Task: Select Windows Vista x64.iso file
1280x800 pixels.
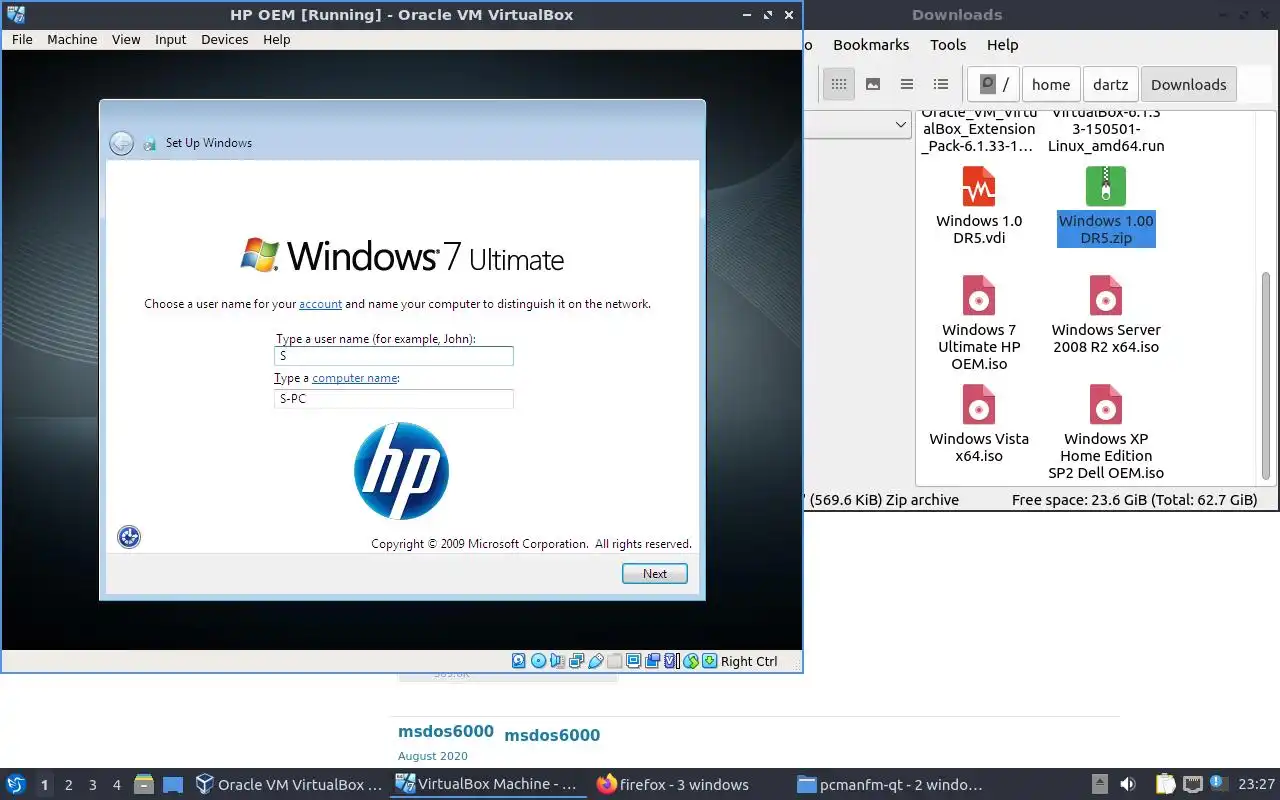Action: tap(979, 424)
